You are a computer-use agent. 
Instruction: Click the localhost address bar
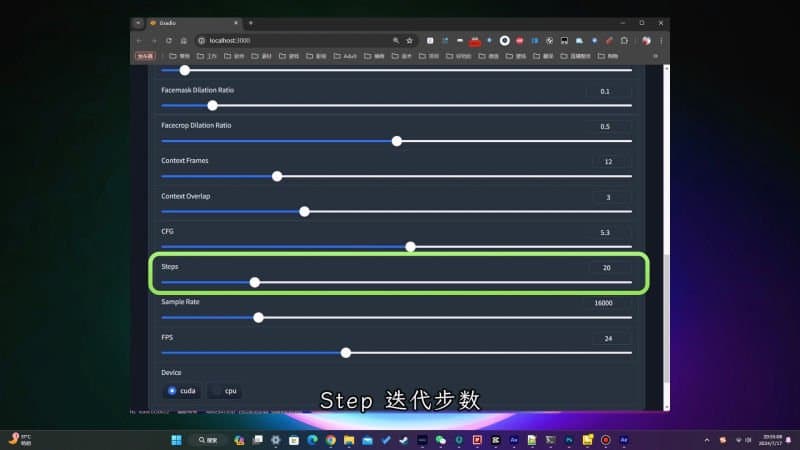300,40
